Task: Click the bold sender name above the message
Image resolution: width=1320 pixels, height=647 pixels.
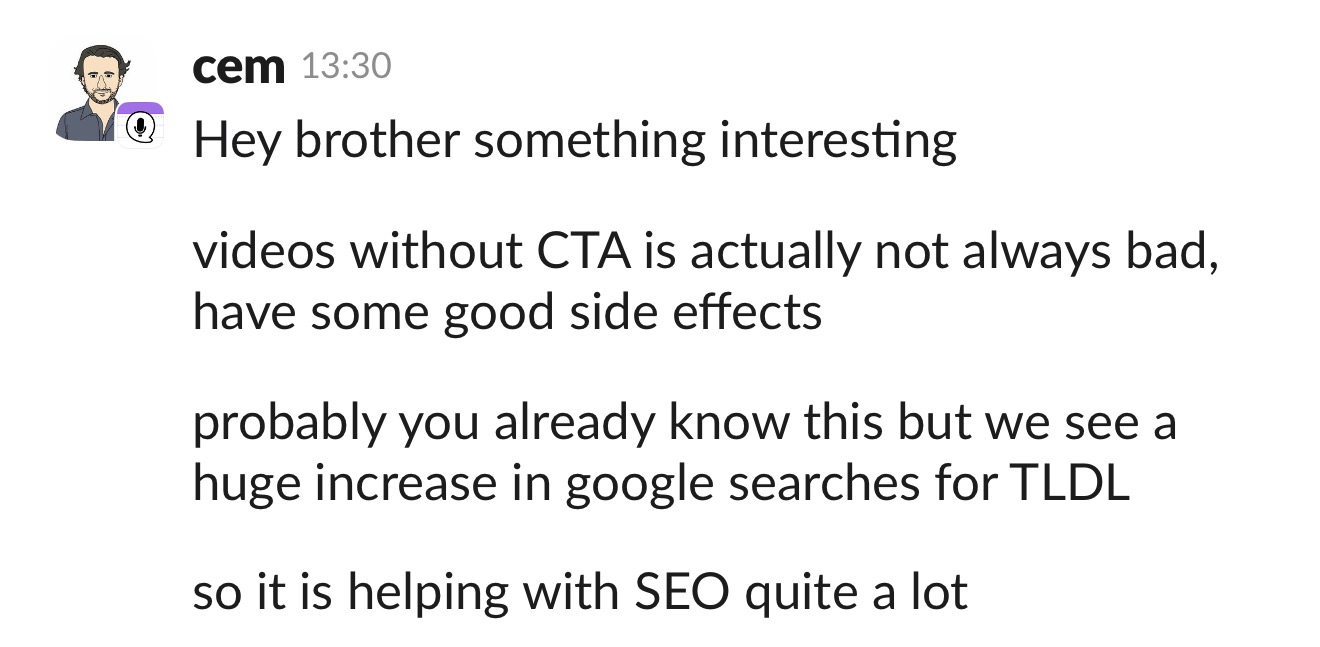Action: pos(238,66)
